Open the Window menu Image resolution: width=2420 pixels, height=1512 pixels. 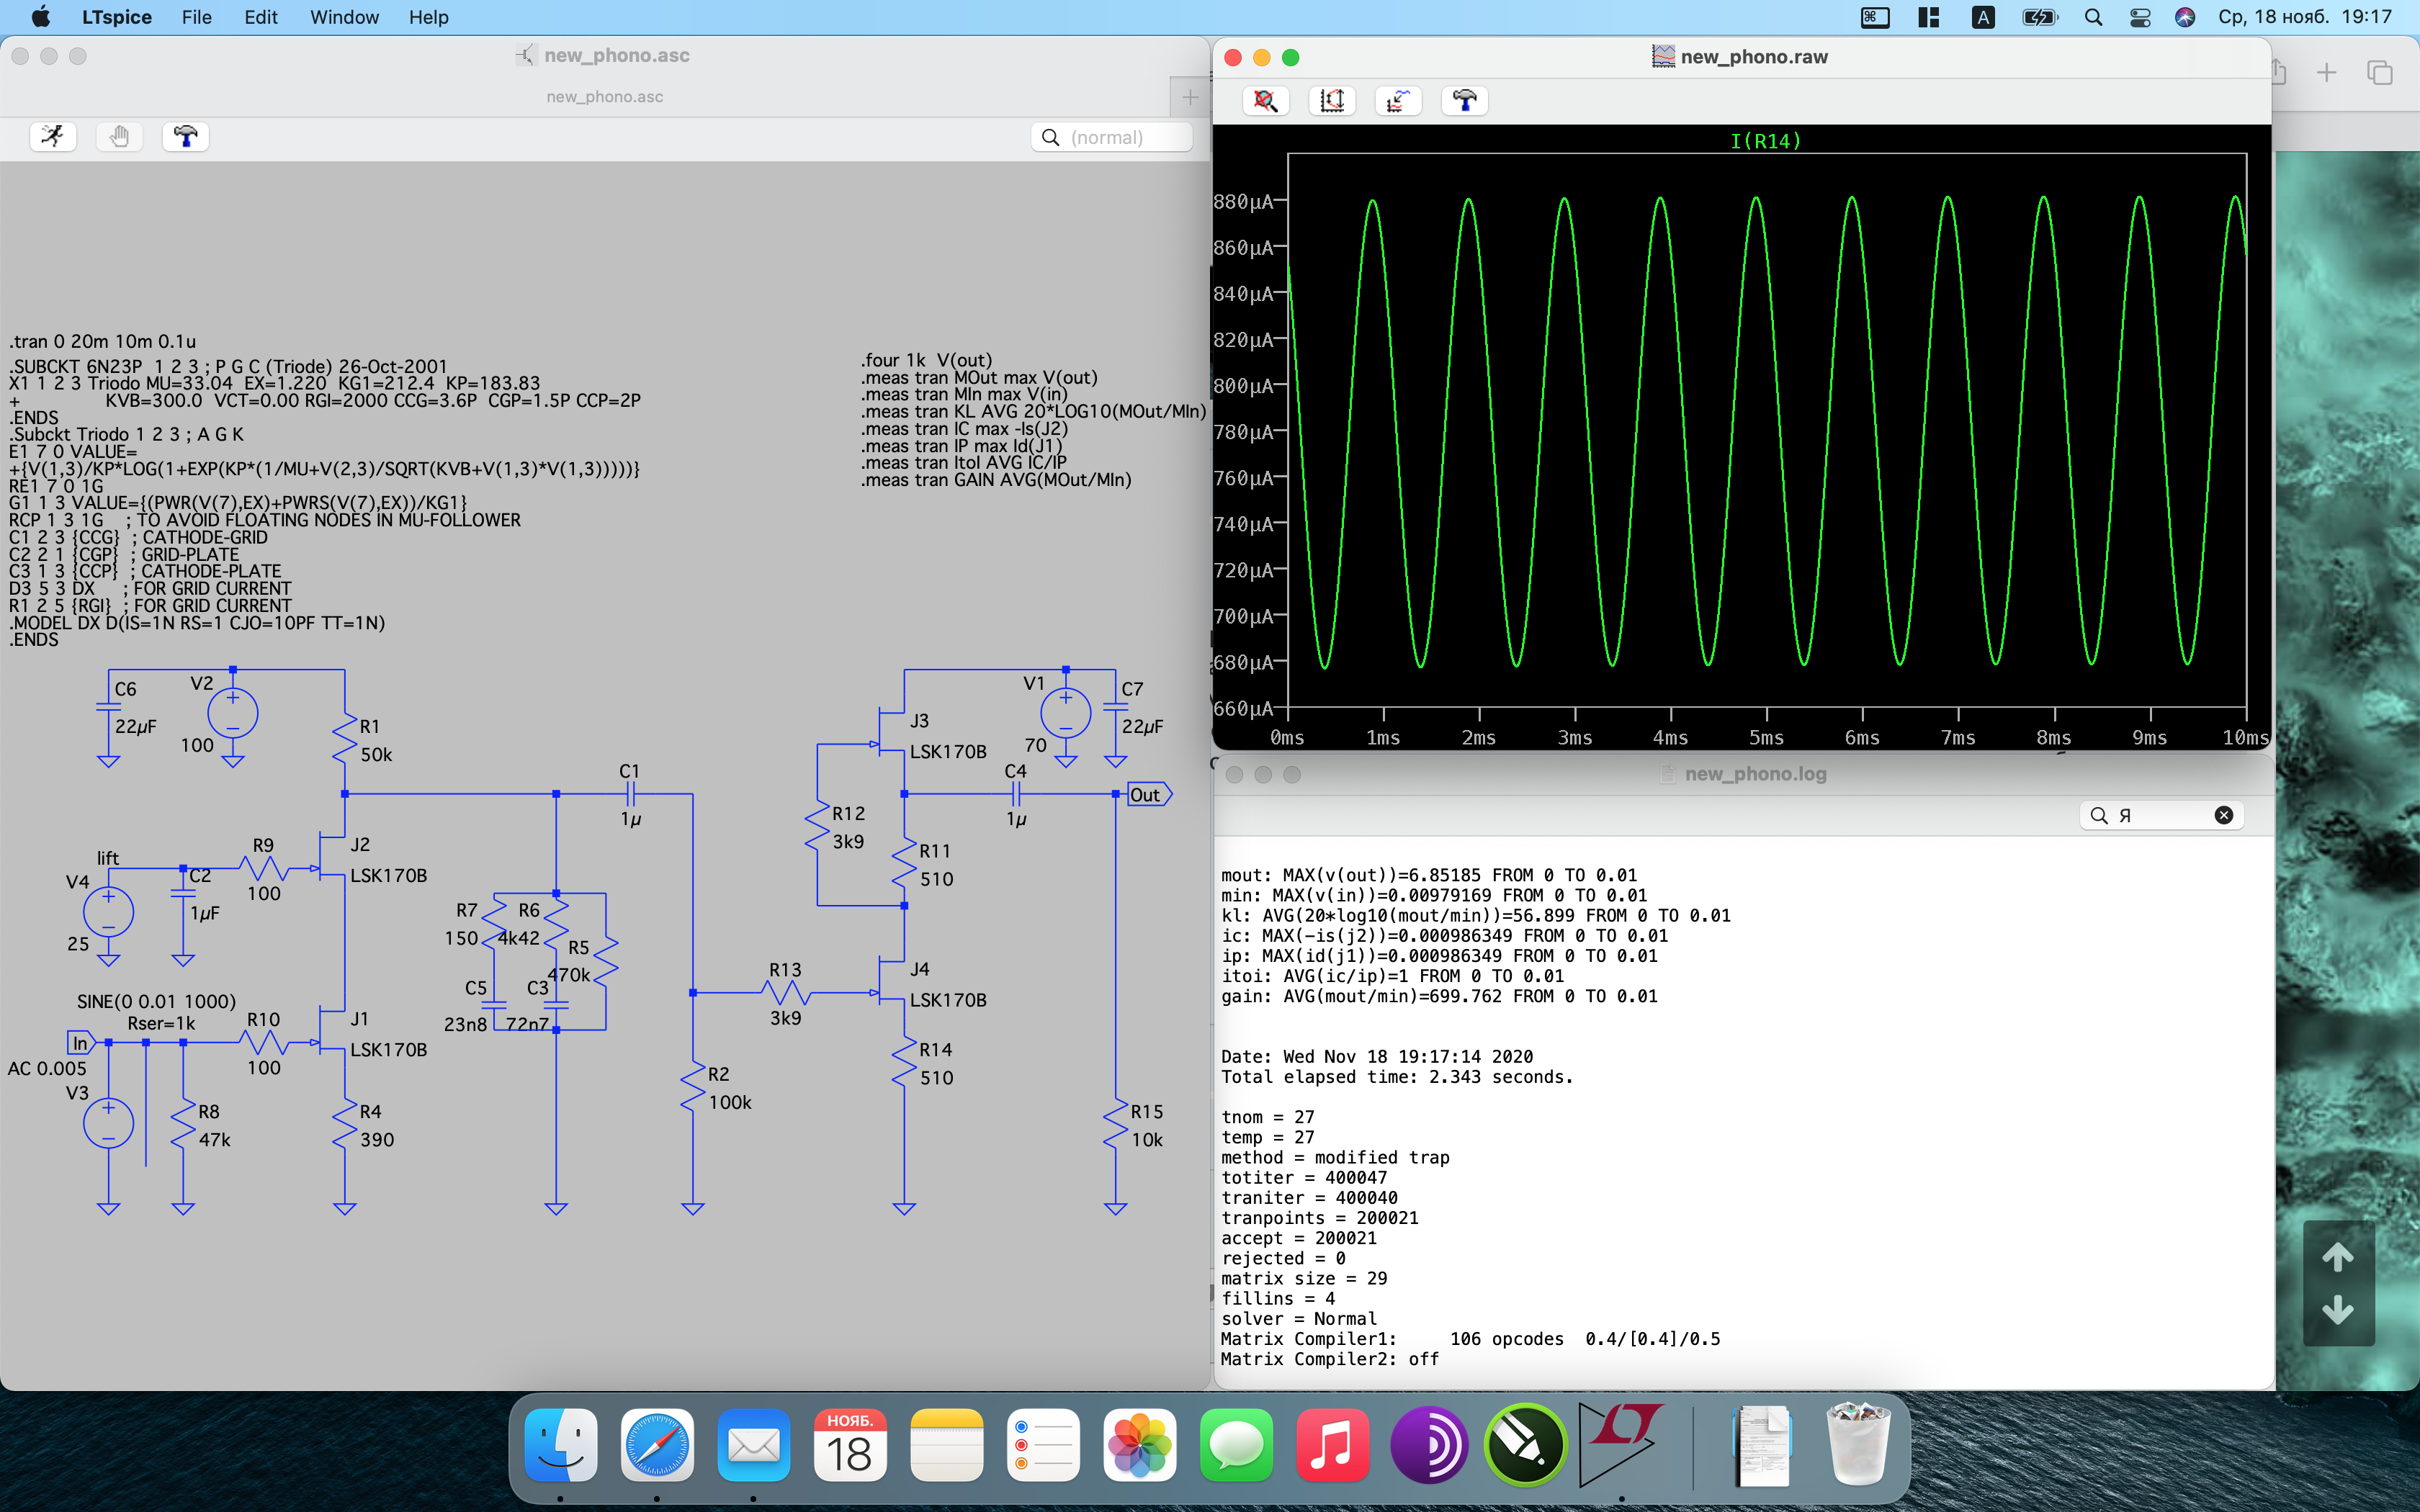[344, 17]
